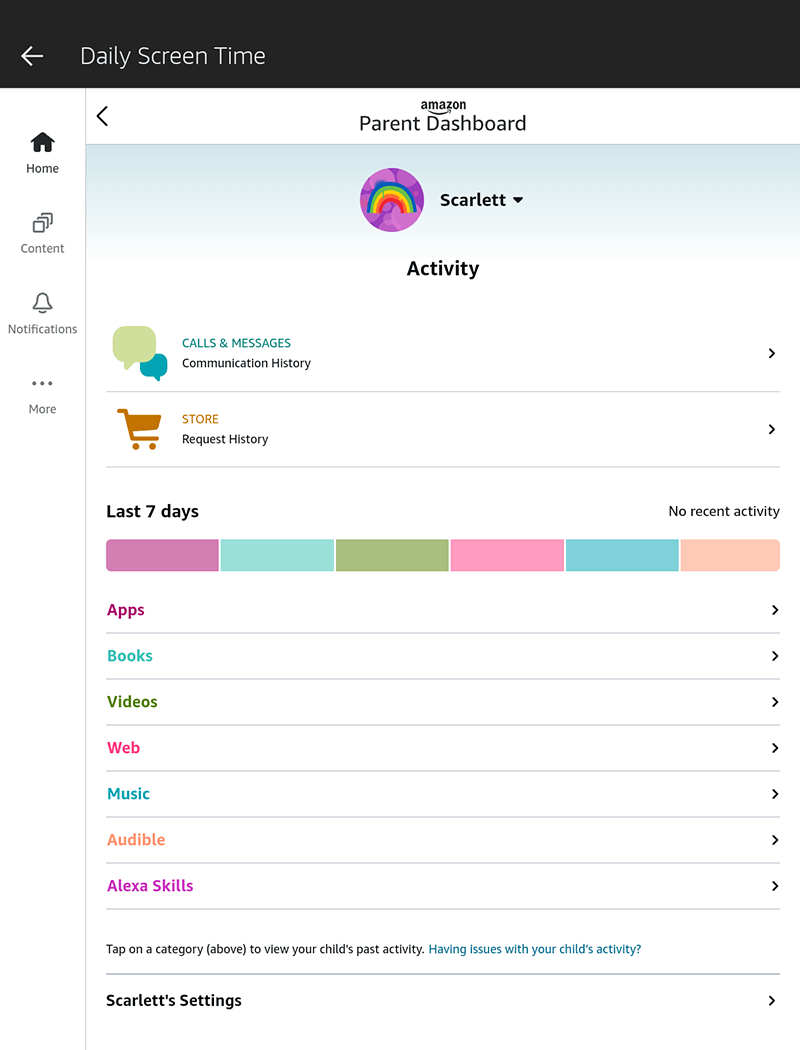Tap the back arrow in Daily Screen Time header
800x1050 pixels.
[32, 56]
